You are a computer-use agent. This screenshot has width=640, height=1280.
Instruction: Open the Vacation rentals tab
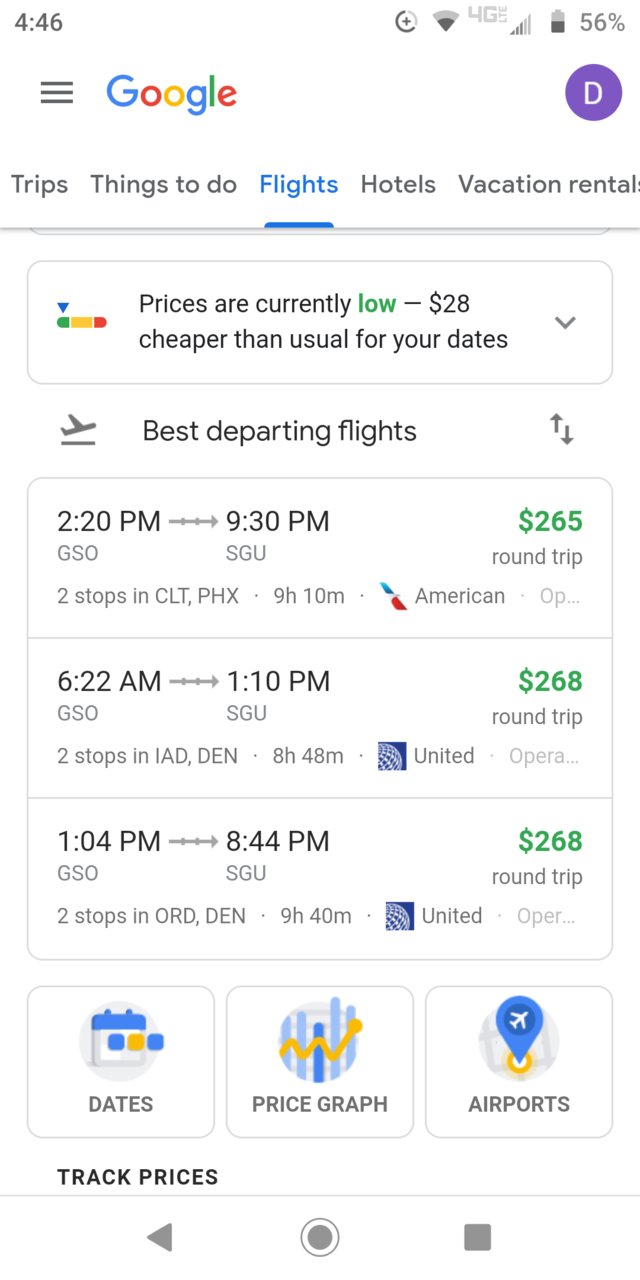click(548, 184)
